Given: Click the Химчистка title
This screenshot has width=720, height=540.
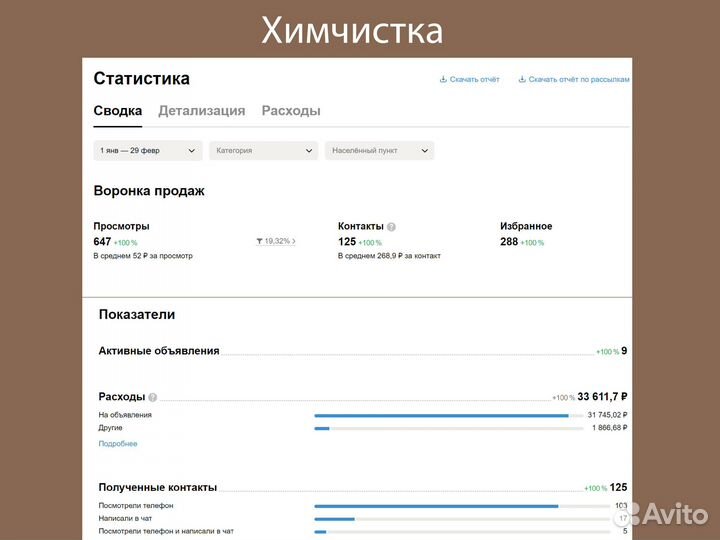Looking at the screenshot, I should point(352,31).
